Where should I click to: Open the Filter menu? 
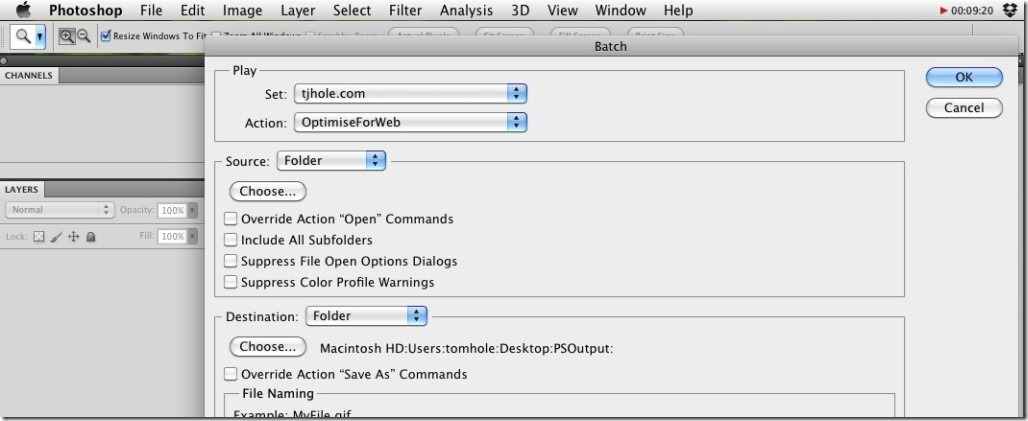point(405,11)
